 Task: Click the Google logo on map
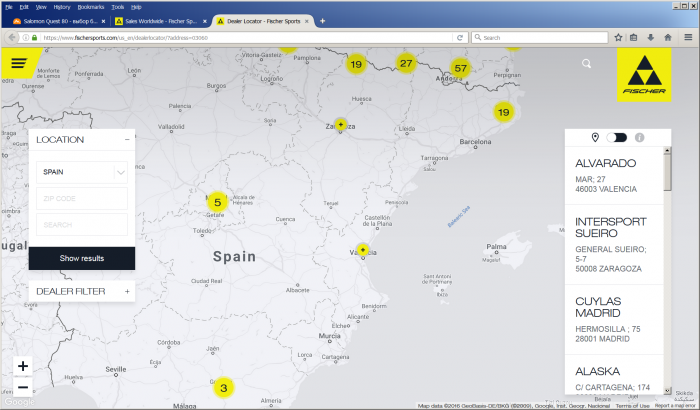[19, 402]
